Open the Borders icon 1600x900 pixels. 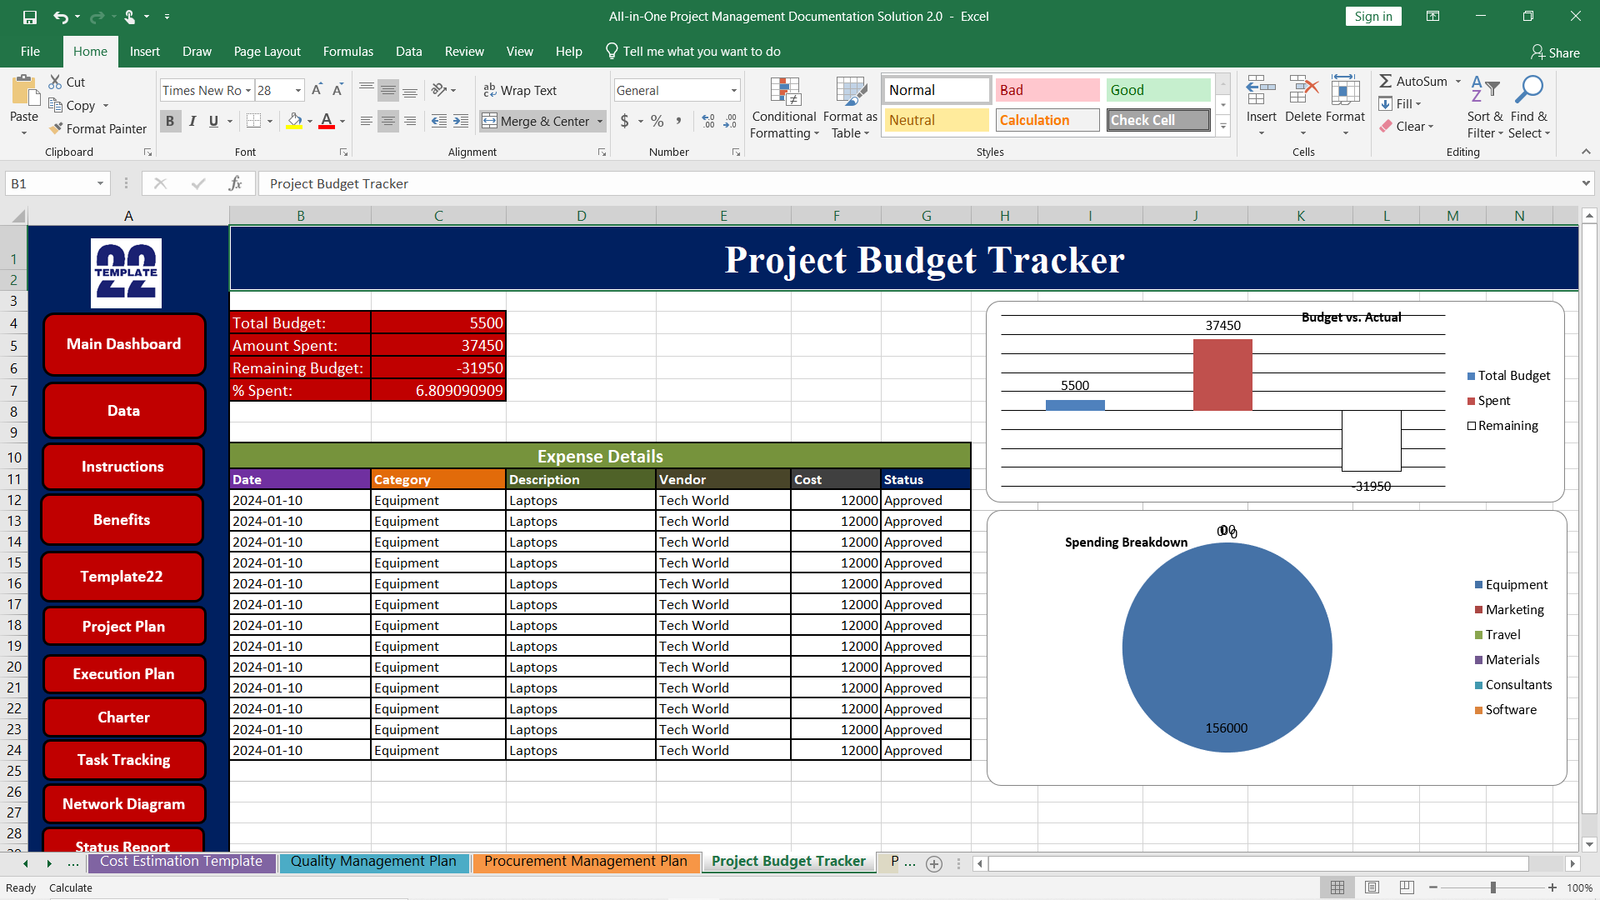254,121
